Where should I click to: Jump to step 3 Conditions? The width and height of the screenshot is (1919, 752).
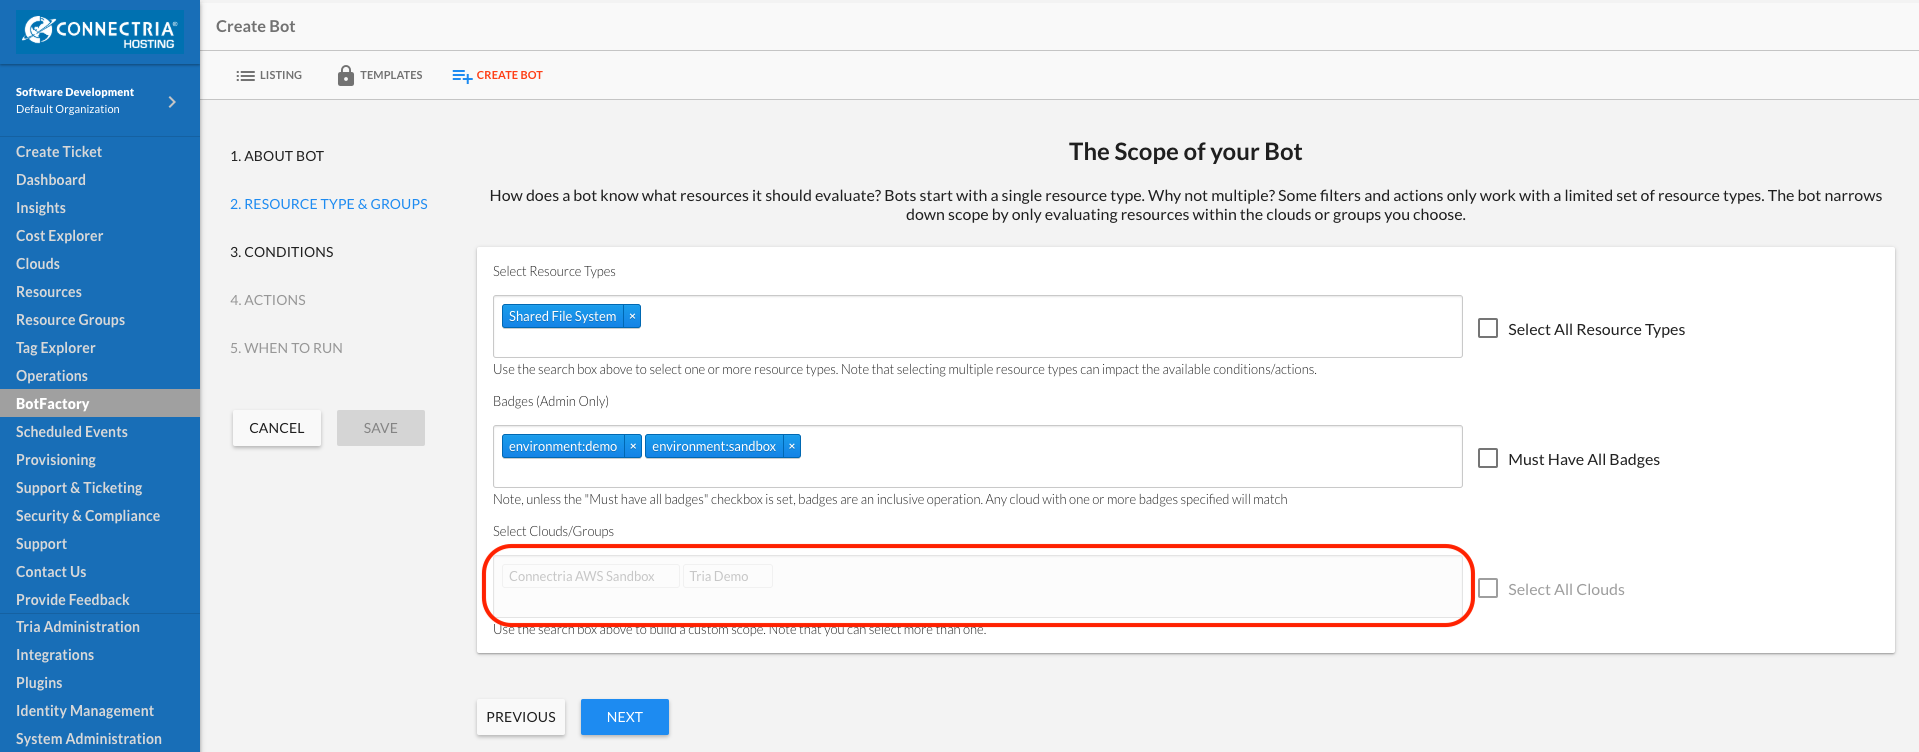coord(282,252)
